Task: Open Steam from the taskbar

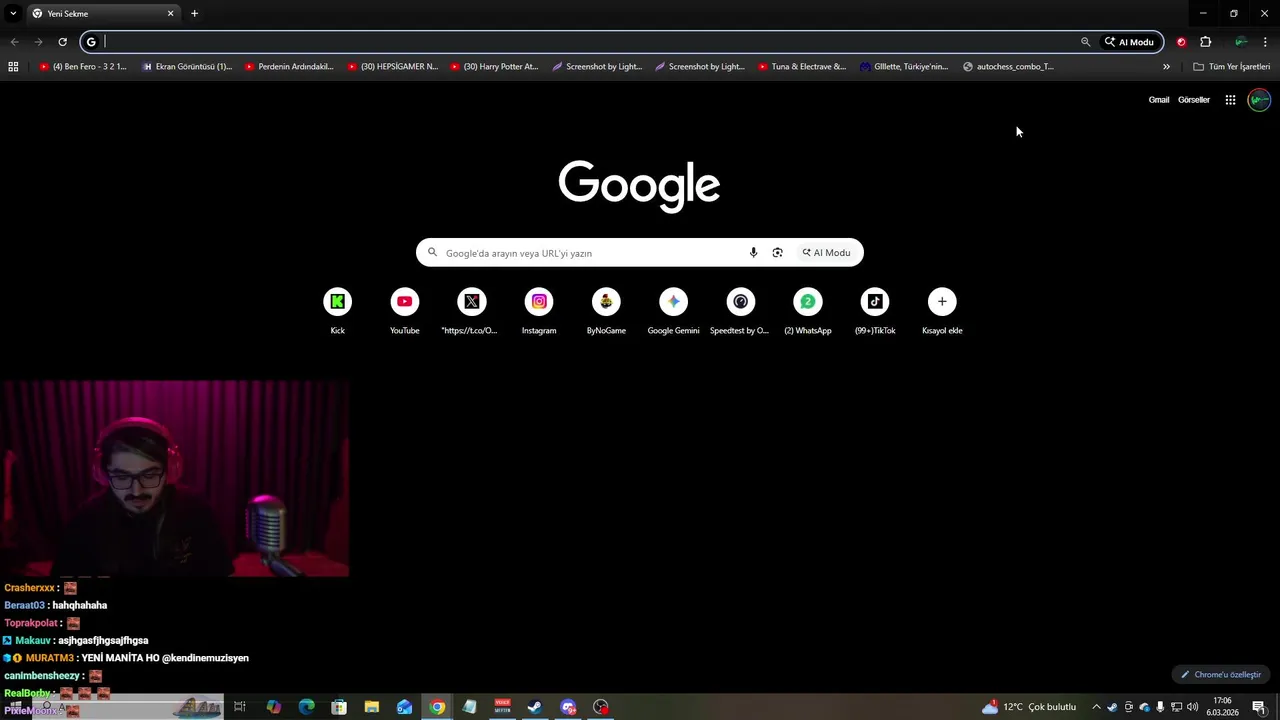Action: coord(535,707)
